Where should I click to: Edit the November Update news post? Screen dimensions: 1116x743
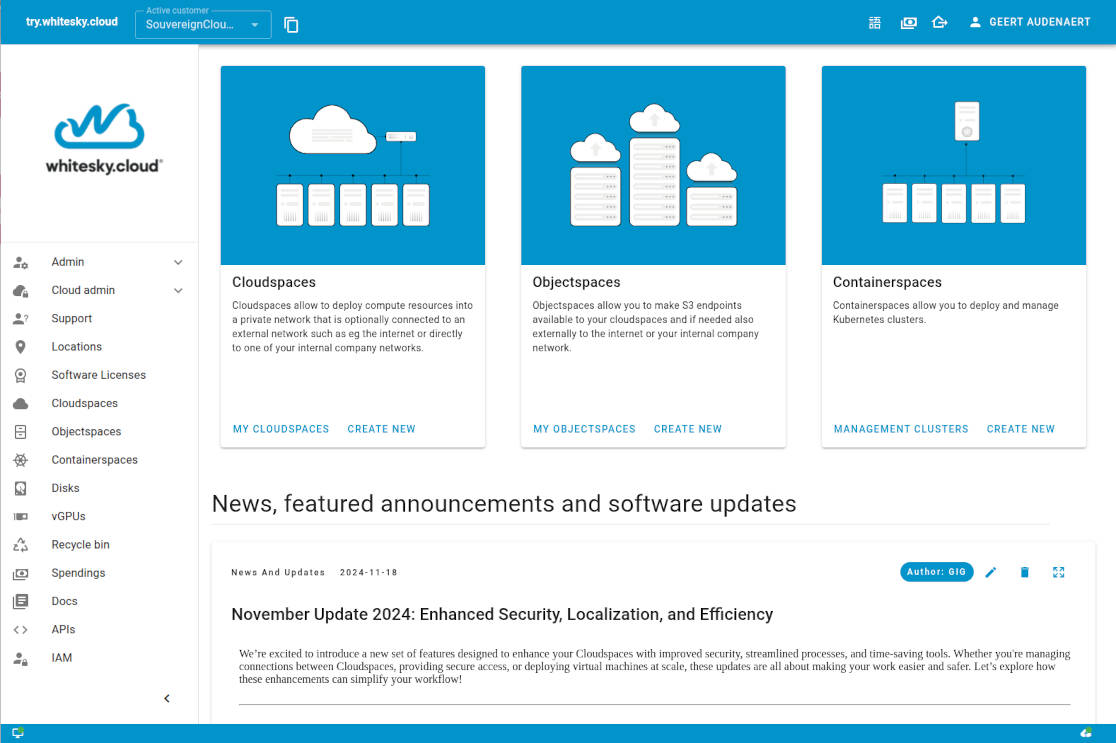tap(991, 572)
